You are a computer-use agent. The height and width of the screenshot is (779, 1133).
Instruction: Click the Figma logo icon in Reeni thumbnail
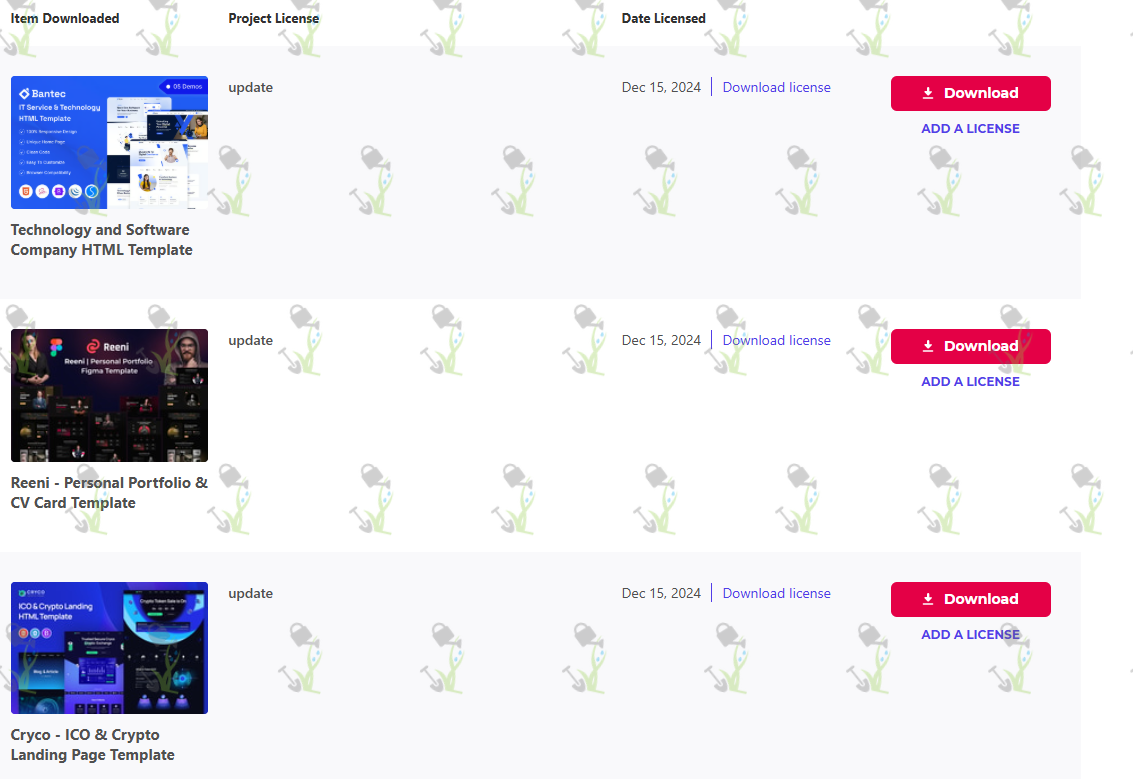pyautogui.click(x=56, y=348)
